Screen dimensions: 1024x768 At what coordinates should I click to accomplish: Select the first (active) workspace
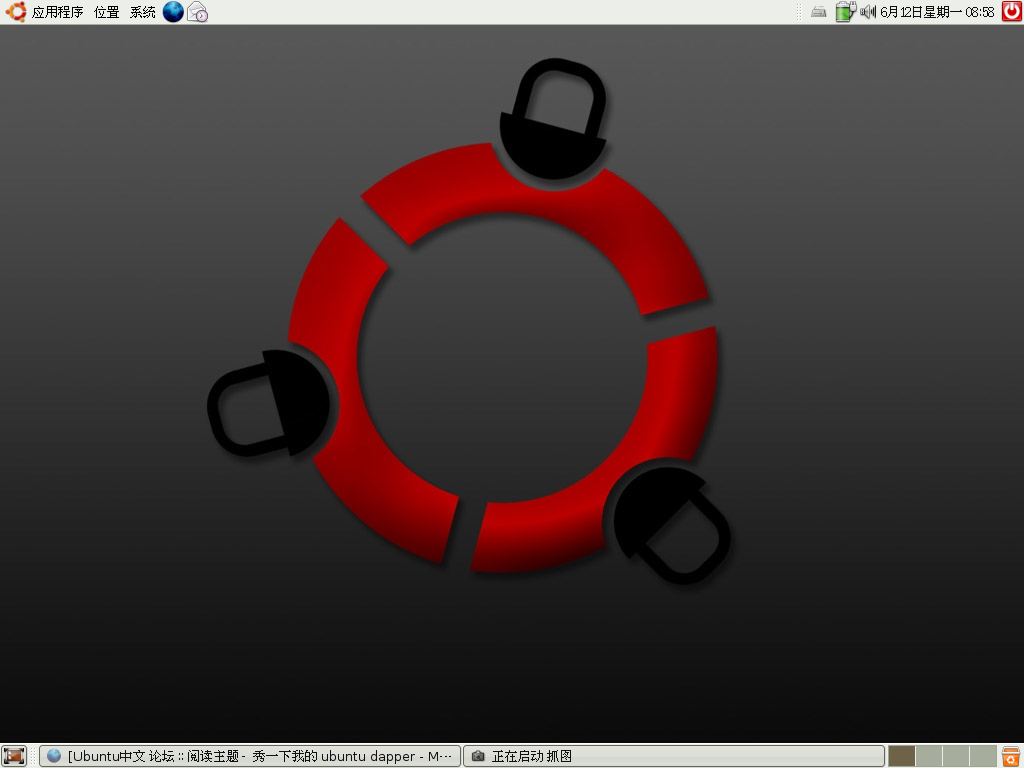pyautogui.click(x=901, y=756)
